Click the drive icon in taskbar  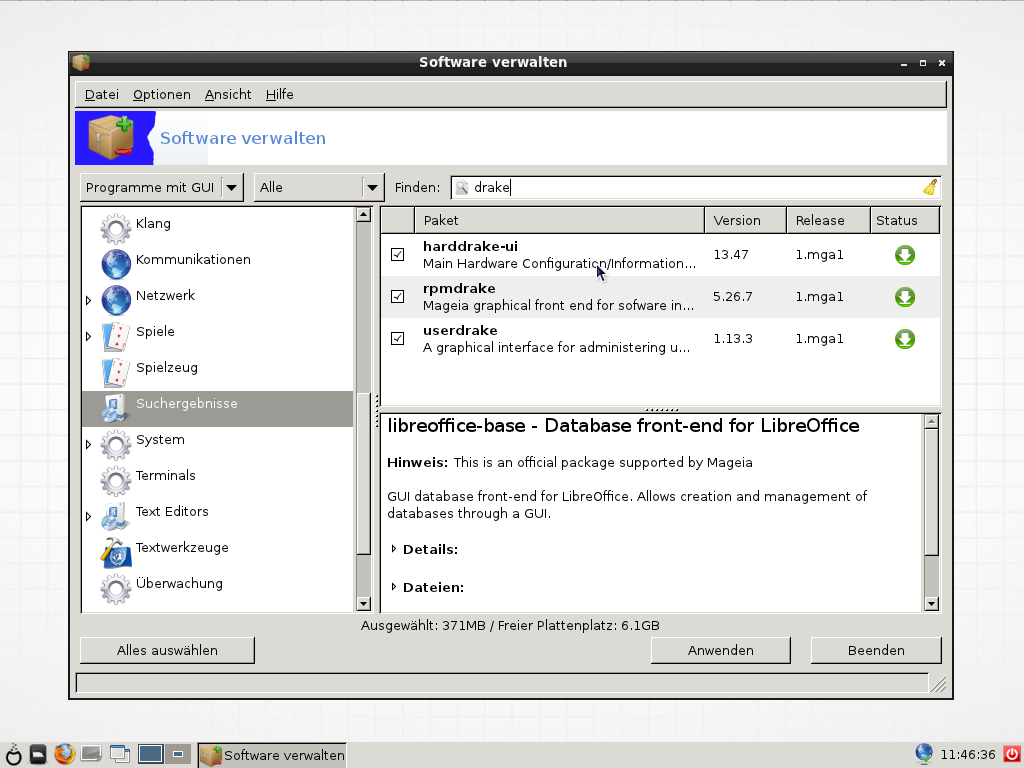(x=91, y=755)
